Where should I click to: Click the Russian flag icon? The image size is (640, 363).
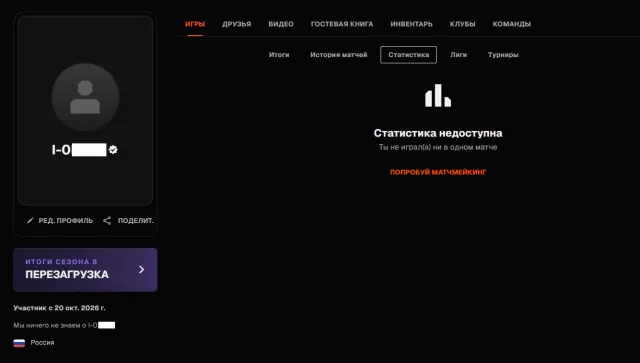point(19,343)
